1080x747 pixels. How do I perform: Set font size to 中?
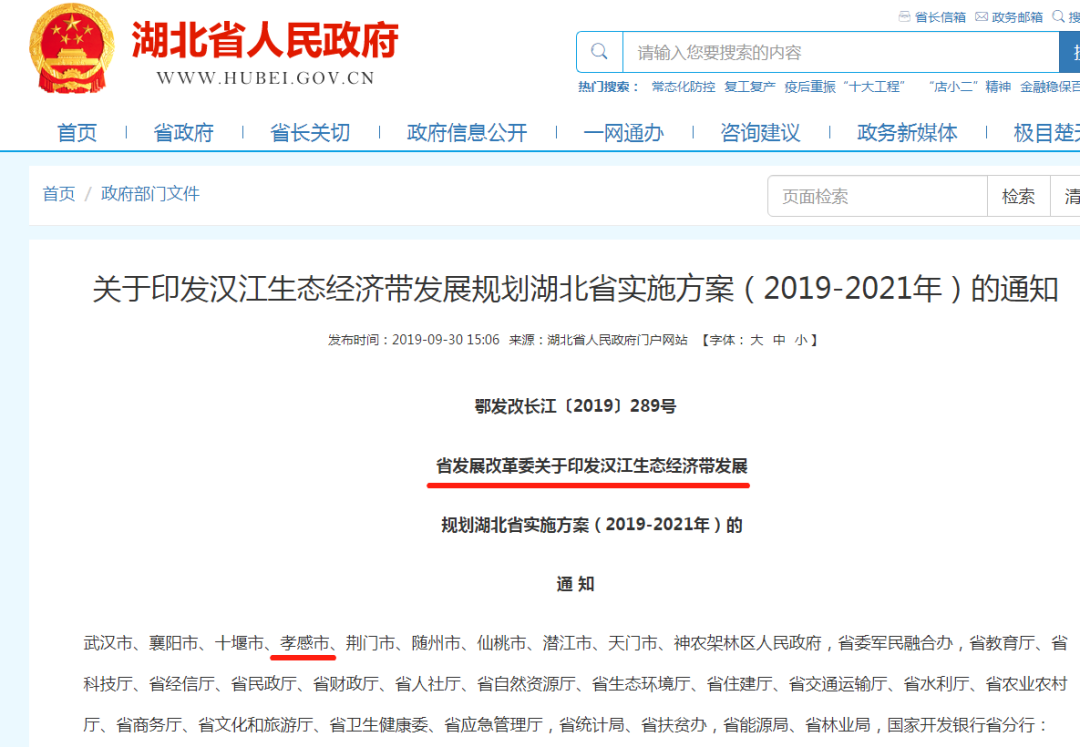[x=779, y=340]
